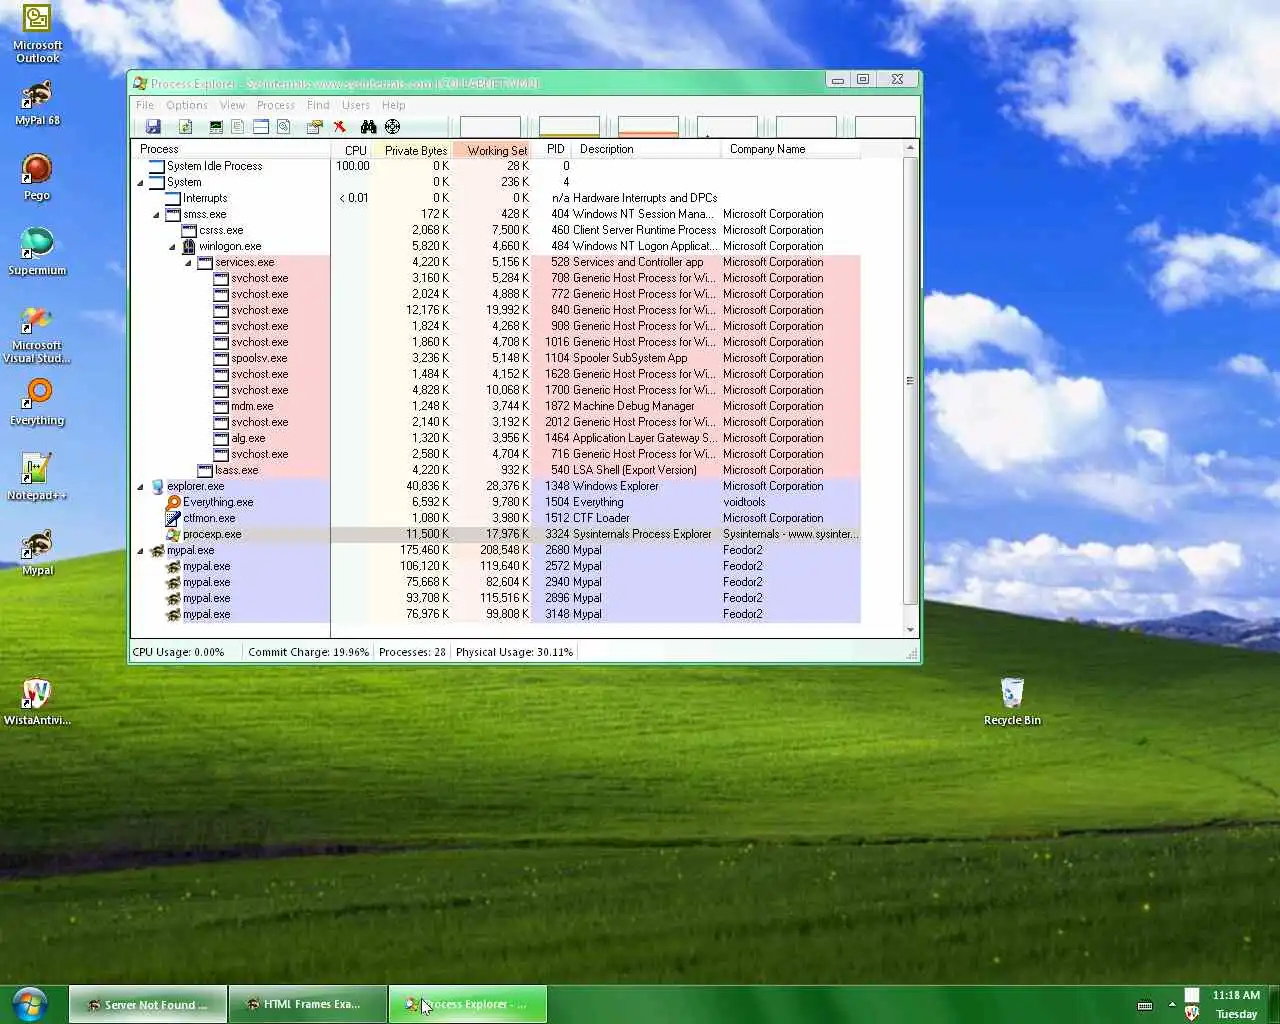Open the Process menu

[x=276, y=105]
